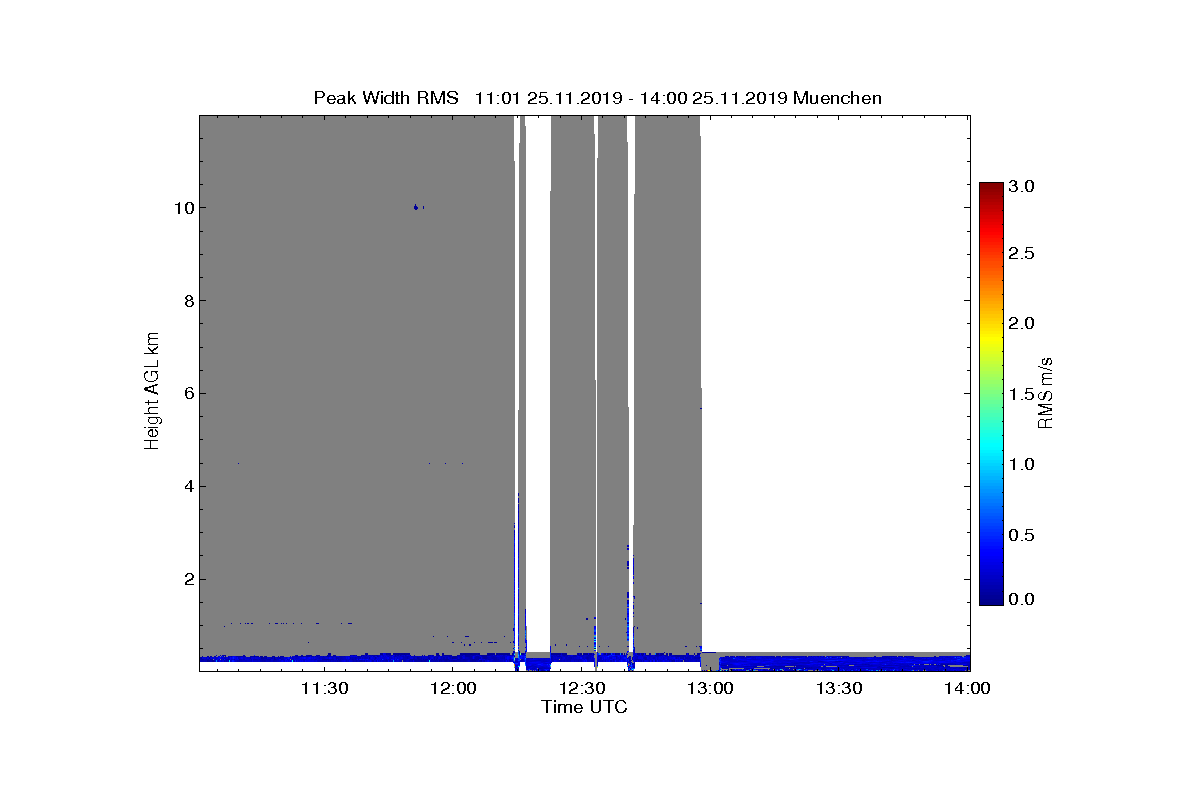
Task: Click the colorbar value 0.0
Action: pos(1021,599)
